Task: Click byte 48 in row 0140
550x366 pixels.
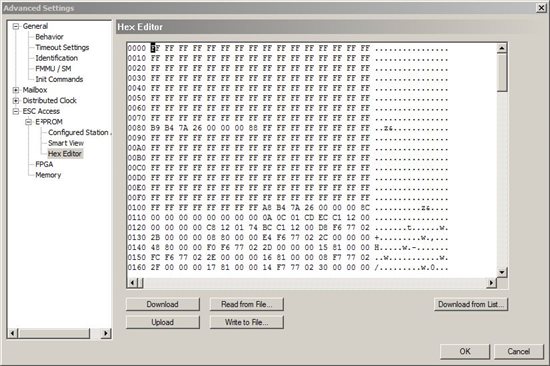Action: click(155, 248)
